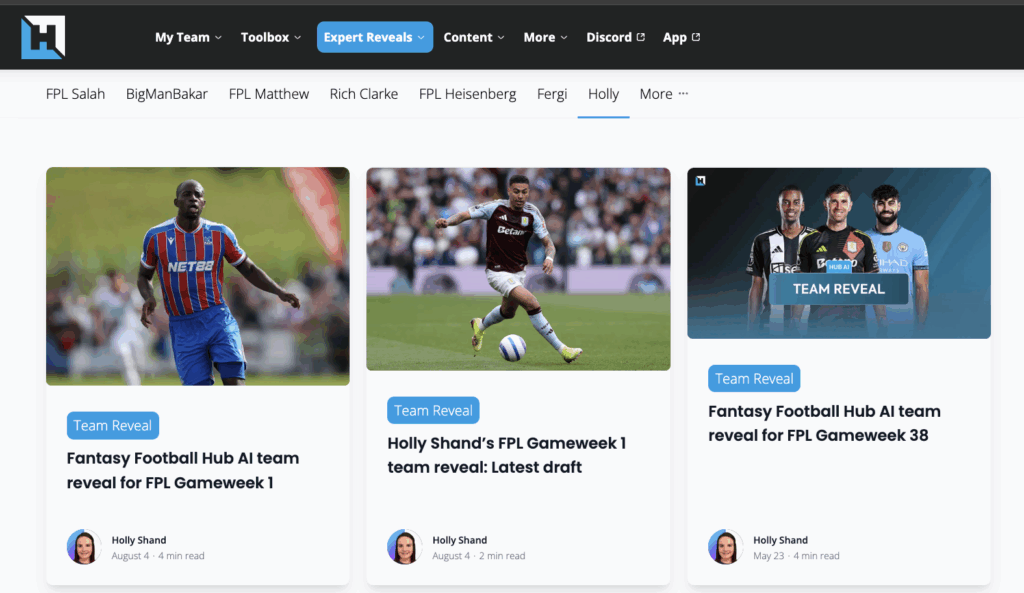This screenshot has height=593, width=1024.
Task: Click the Fantasy Football Hub logo
Action: pyautogui.click(x=43, y=37)
